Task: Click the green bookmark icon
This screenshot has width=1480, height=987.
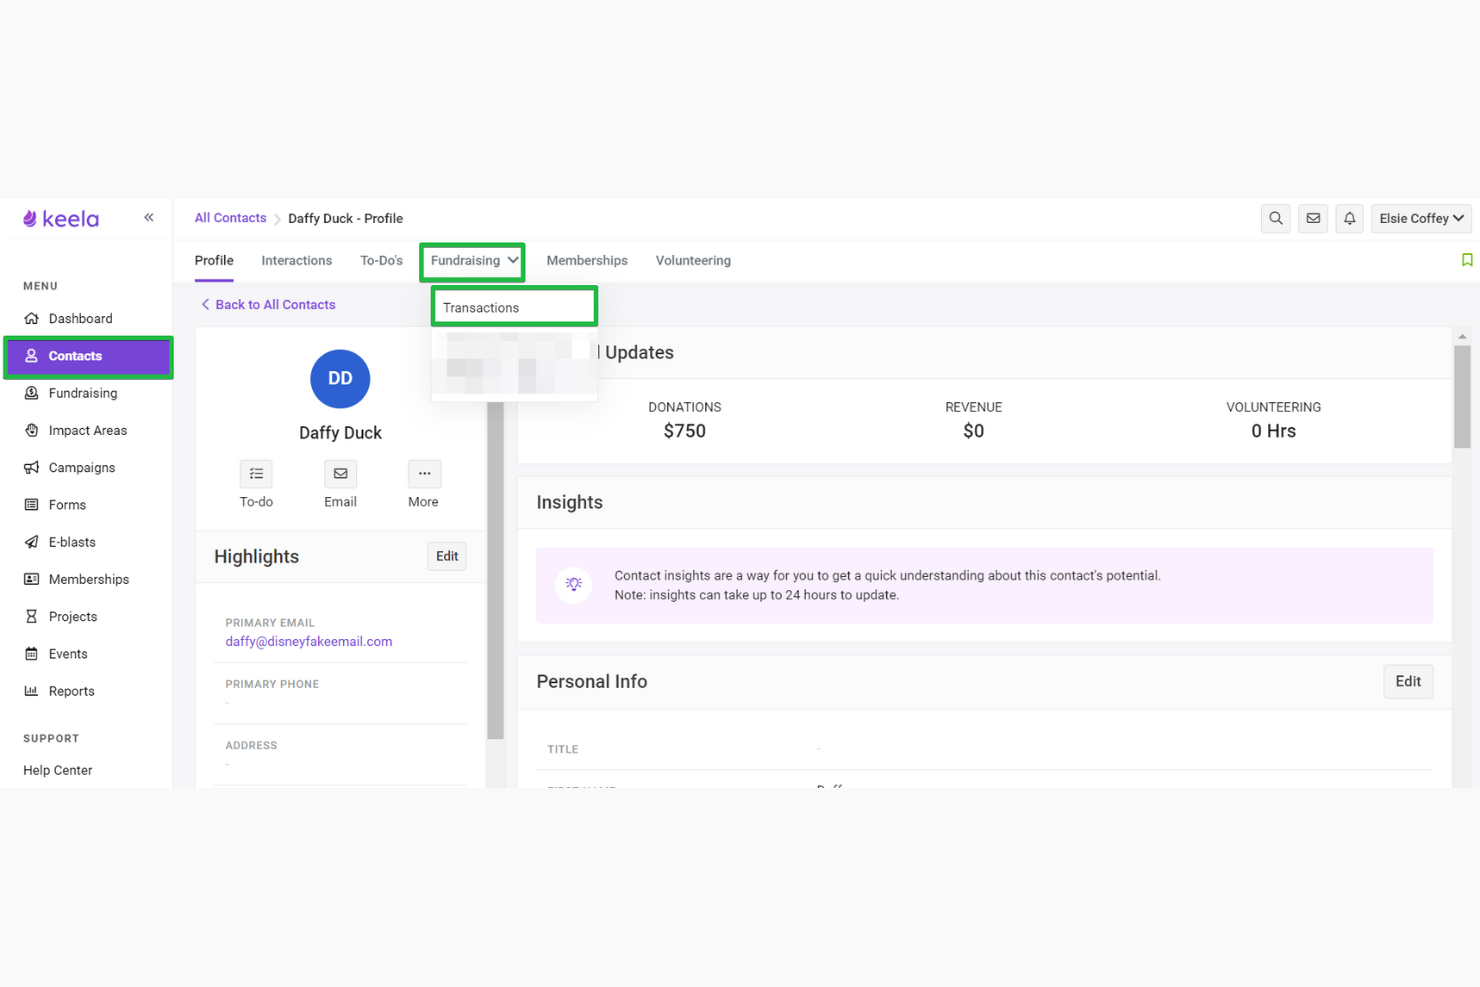Action: [x=1467, y=259]
